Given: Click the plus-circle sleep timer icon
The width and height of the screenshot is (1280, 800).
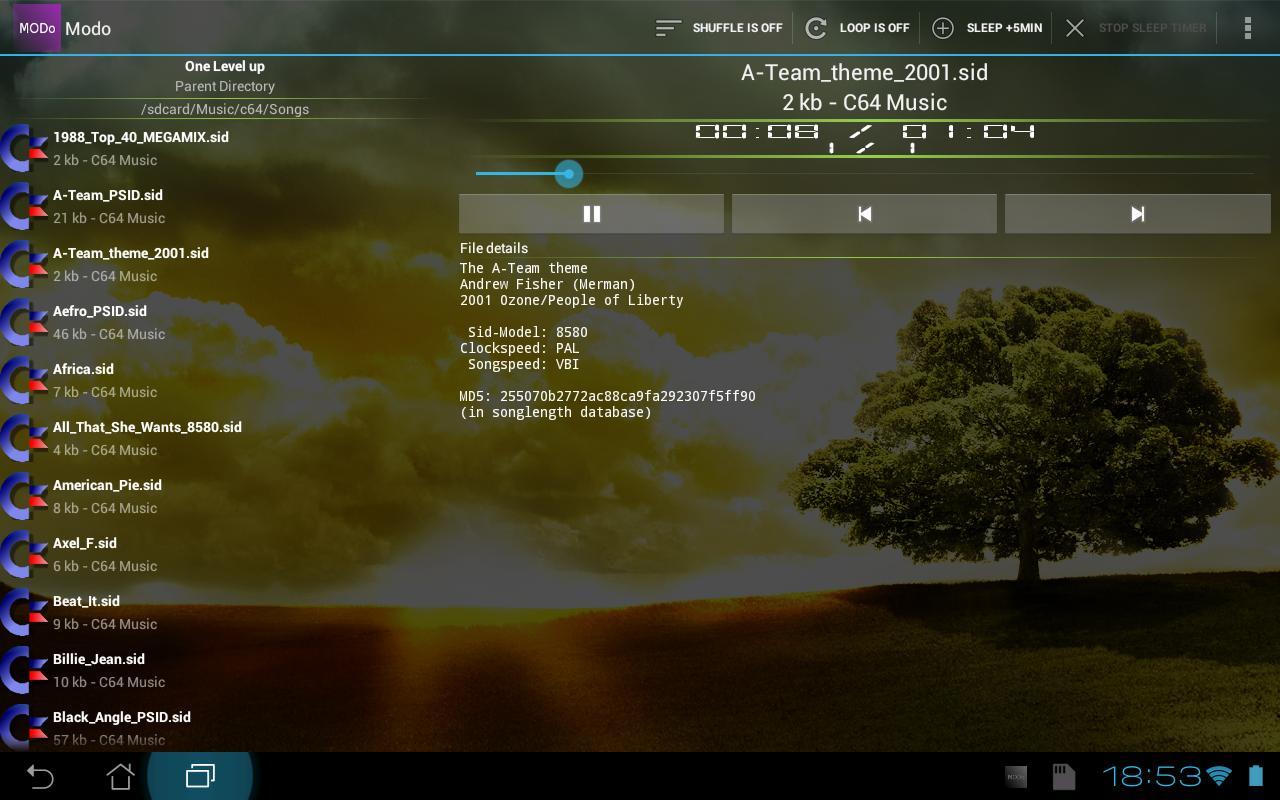Looking at the screenshot, I should (x=943, y=28).
